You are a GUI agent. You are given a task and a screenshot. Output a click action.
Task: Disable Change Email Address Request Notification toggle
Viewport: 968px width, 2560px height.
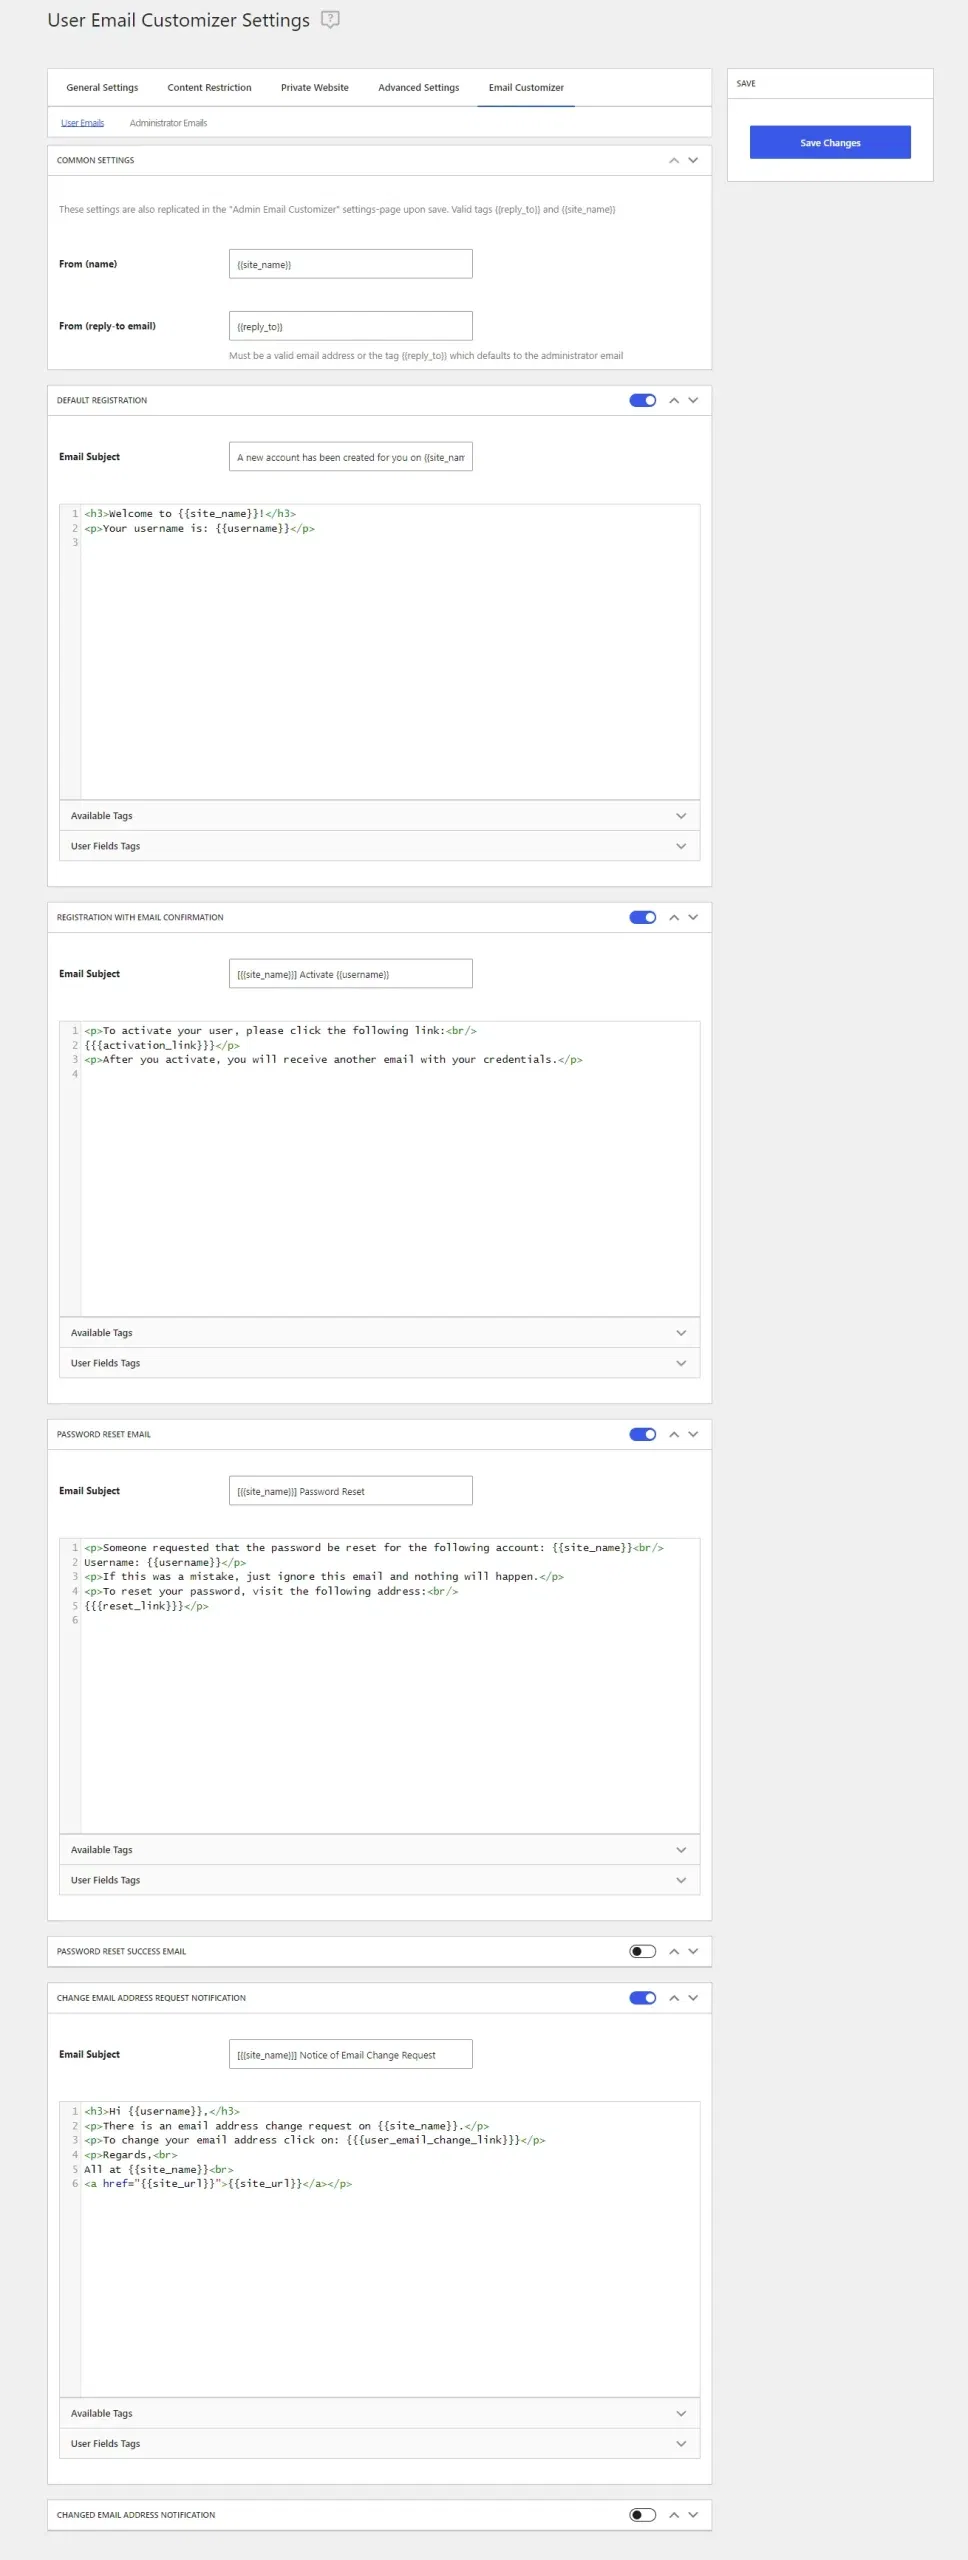[643, 1998]
